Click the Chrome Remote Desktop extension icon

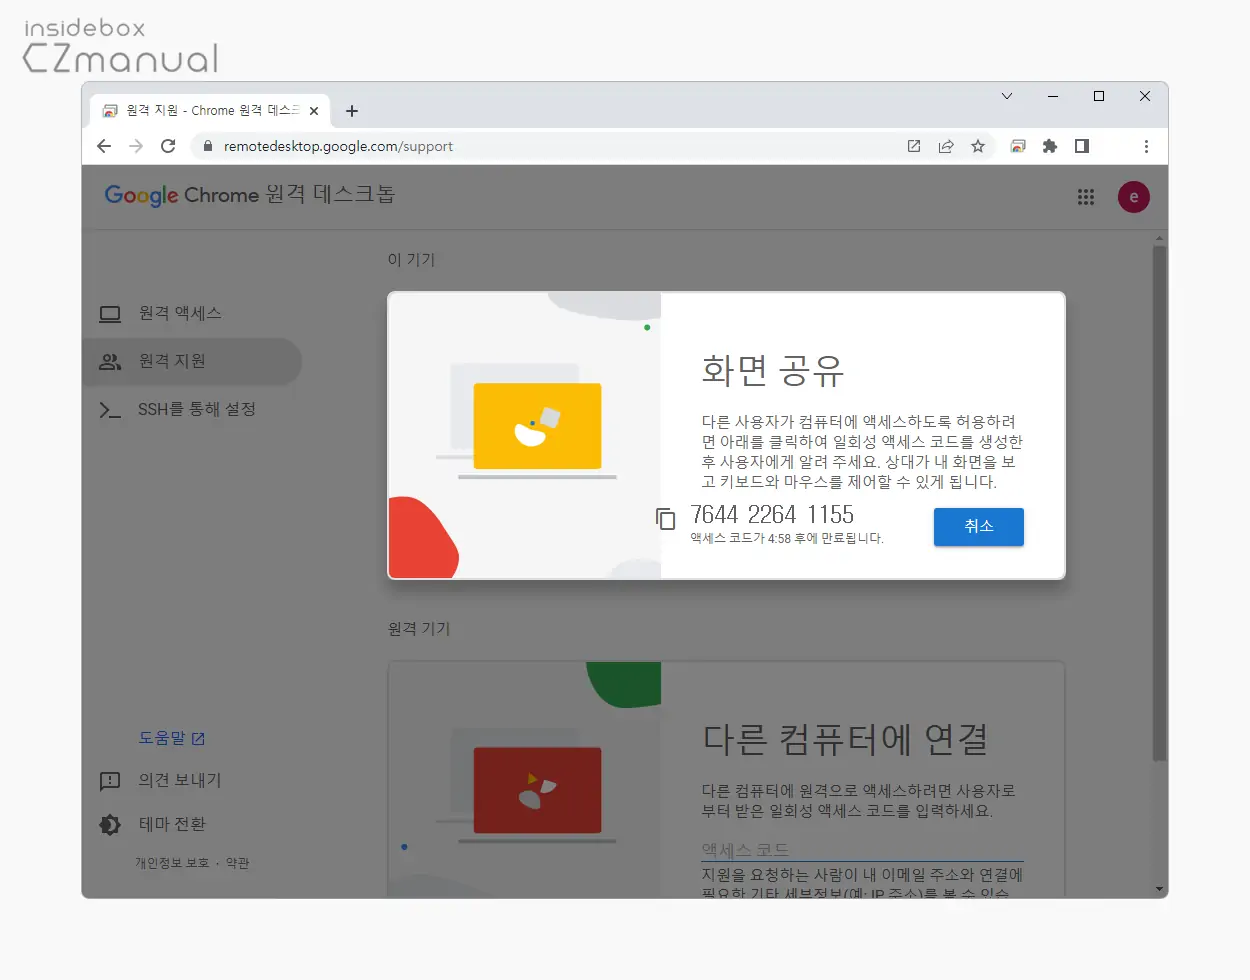[x=1018, y=146]
